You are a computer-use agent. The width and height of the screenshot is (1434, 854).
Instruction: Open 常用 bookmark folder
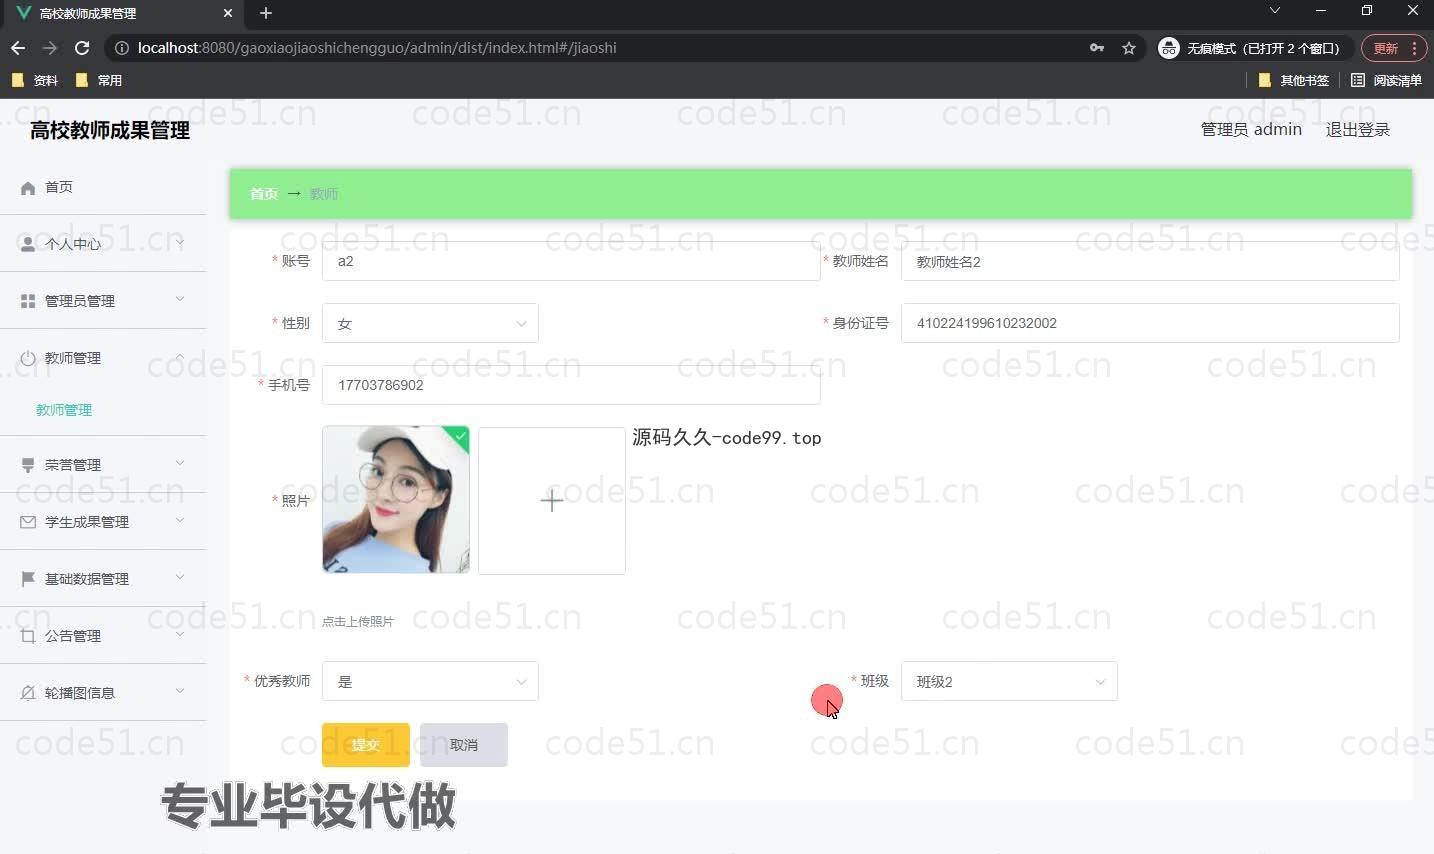click(99, 80)
